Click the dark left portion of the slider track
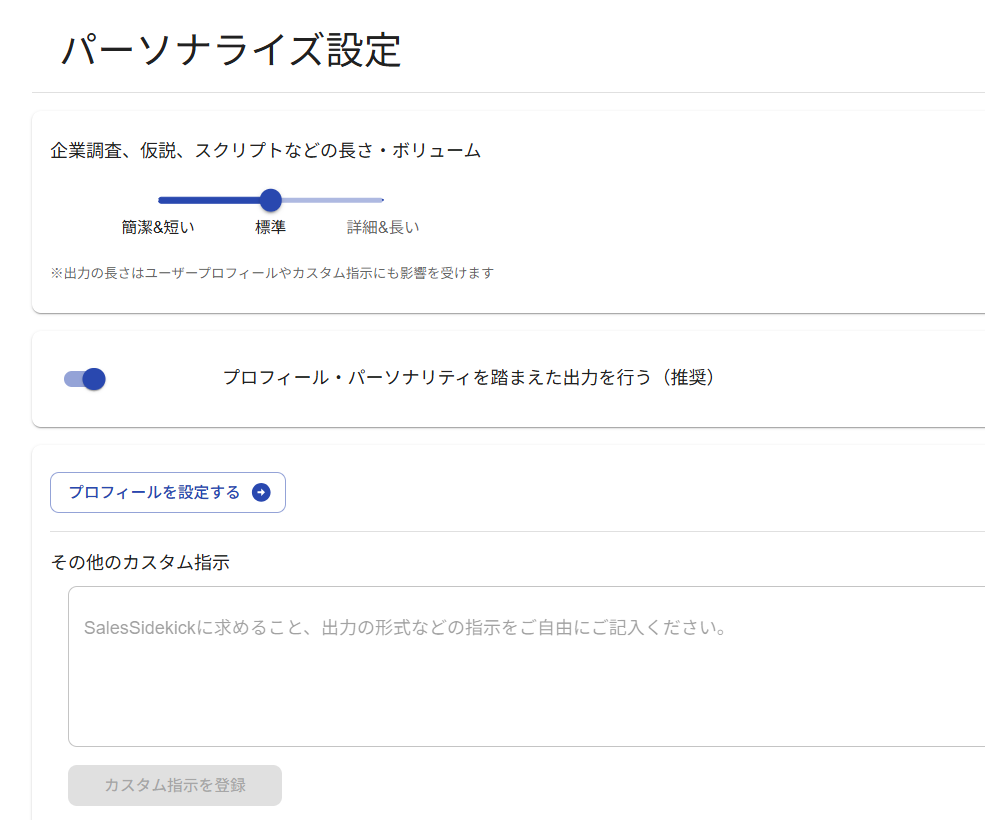This screenshot has width=985, height=820. pos(210,200)
